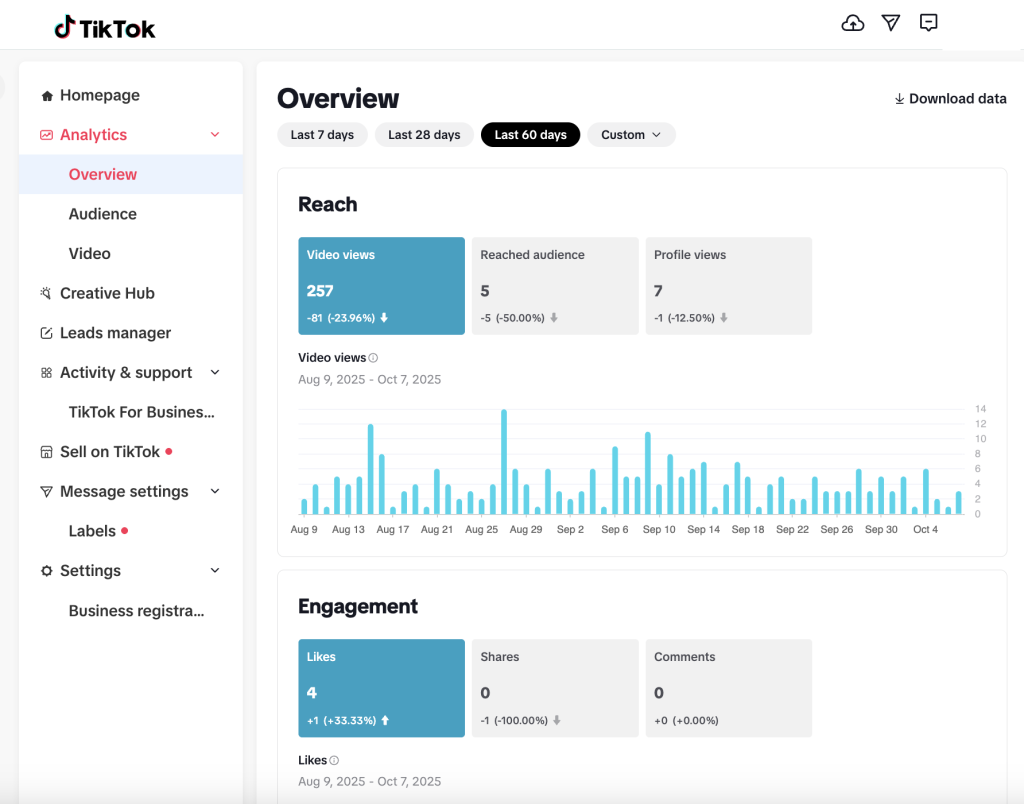Go to Leads manager in sidebar
The width and height of the screenshot is (1024, 804).
pyautogui.click(x=115, y=333)
